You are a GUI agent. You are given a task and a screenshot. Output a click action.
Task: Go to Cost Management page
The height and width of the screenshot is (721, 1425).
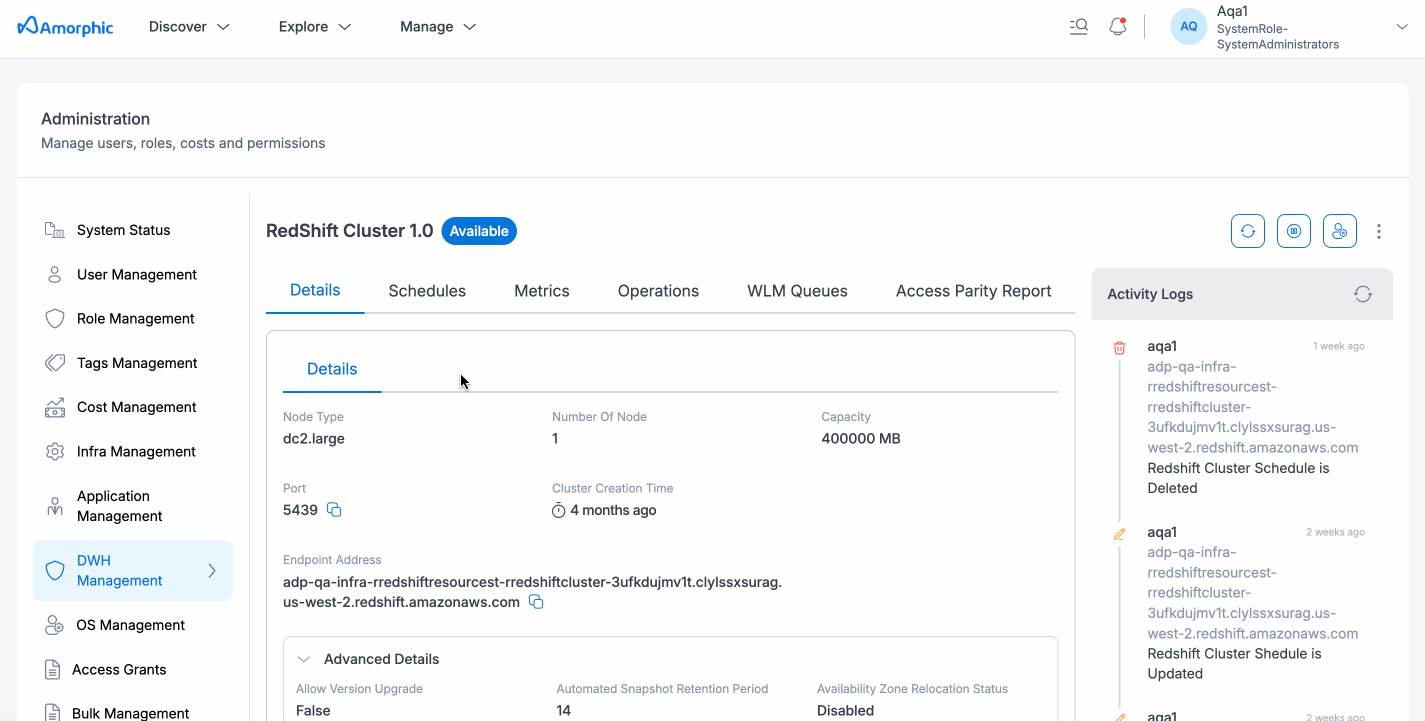pos(137,407)
